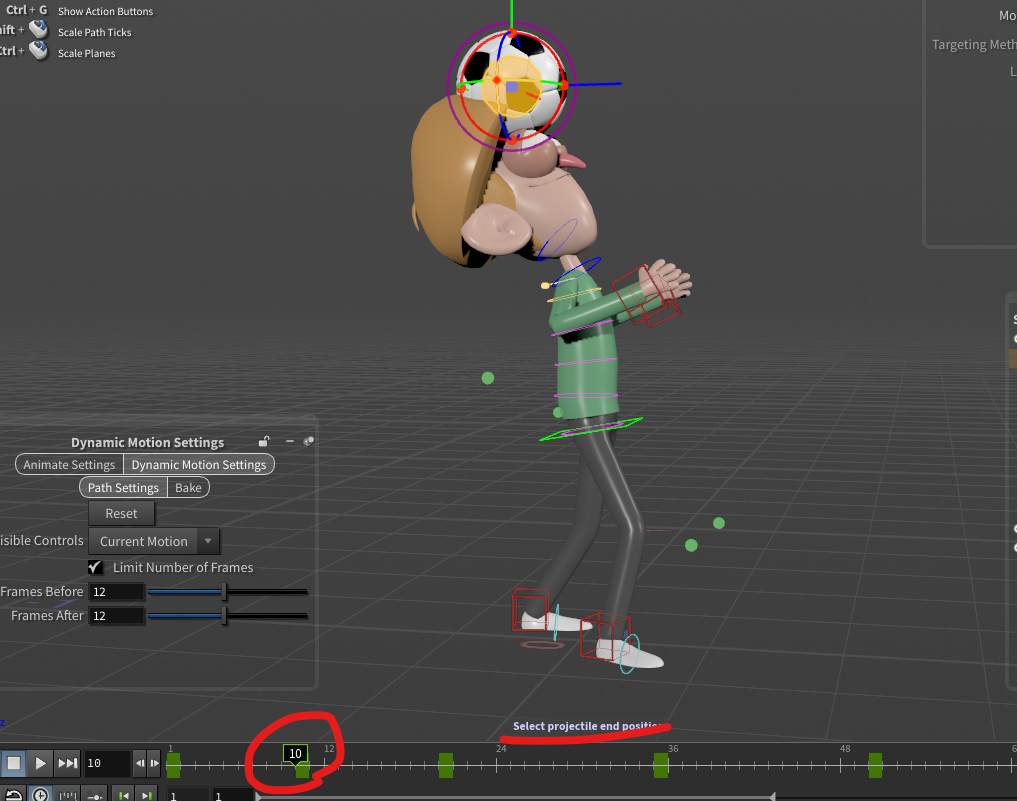Click the 'Show Action Buttons' hint text
Screen dimensions: 1017x801
[106, 12]
